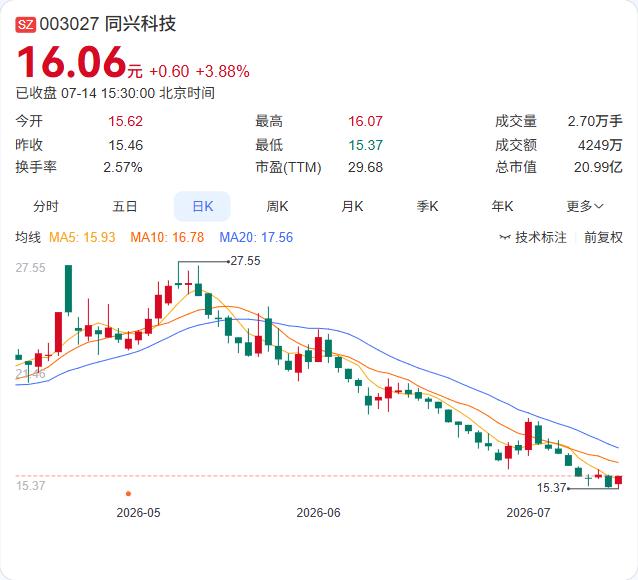Click the 2026-05 date axis label
The image size is (638, 580).
(138, 512)
